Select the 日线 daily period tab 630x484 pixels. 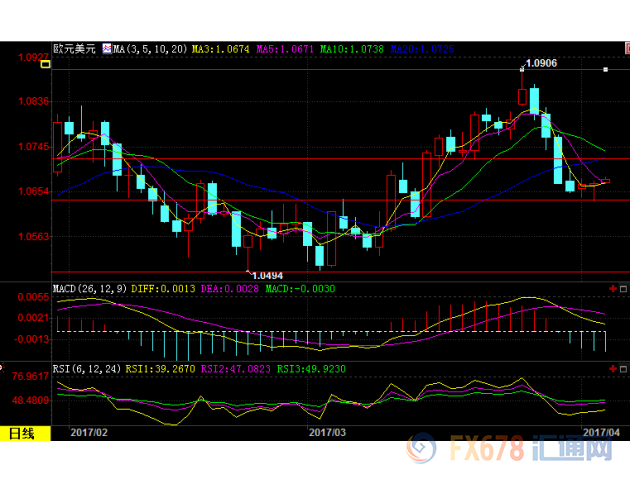(x=25, y=433)
